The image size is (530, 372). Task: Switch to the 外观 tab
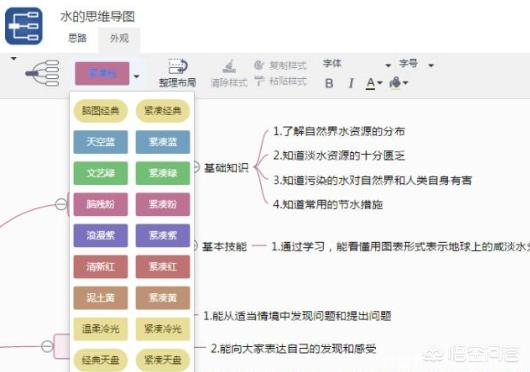(119, 39)
